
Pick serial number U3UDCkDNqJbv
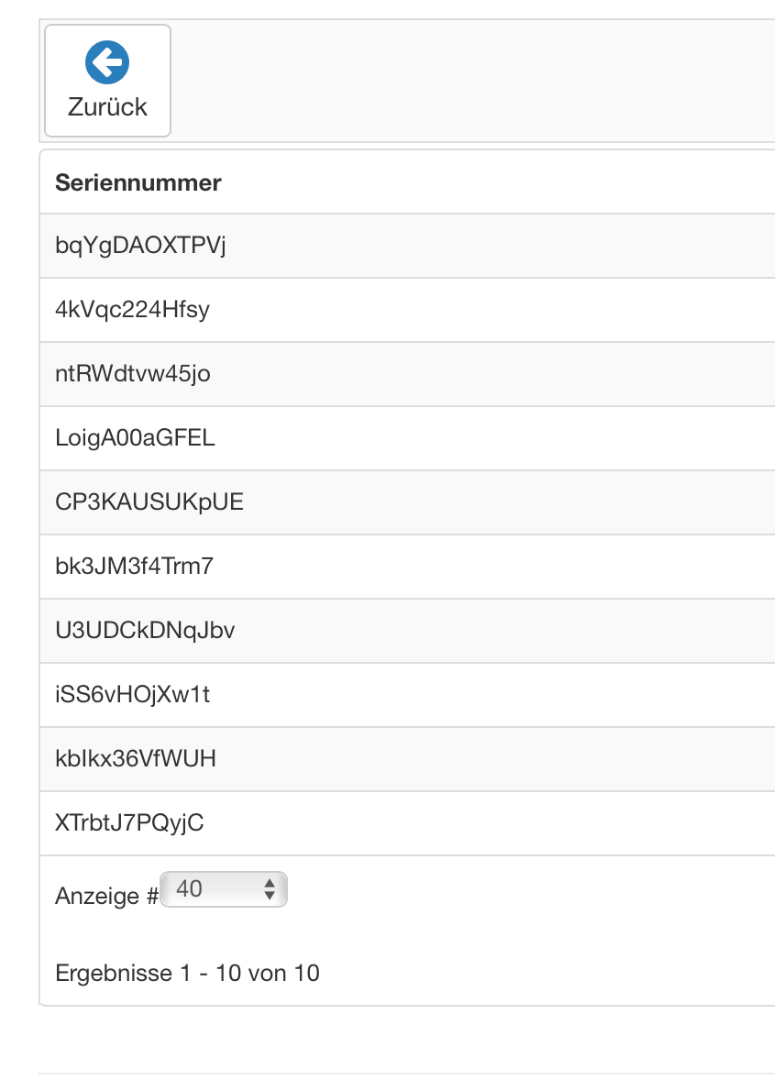pos(145,630)
